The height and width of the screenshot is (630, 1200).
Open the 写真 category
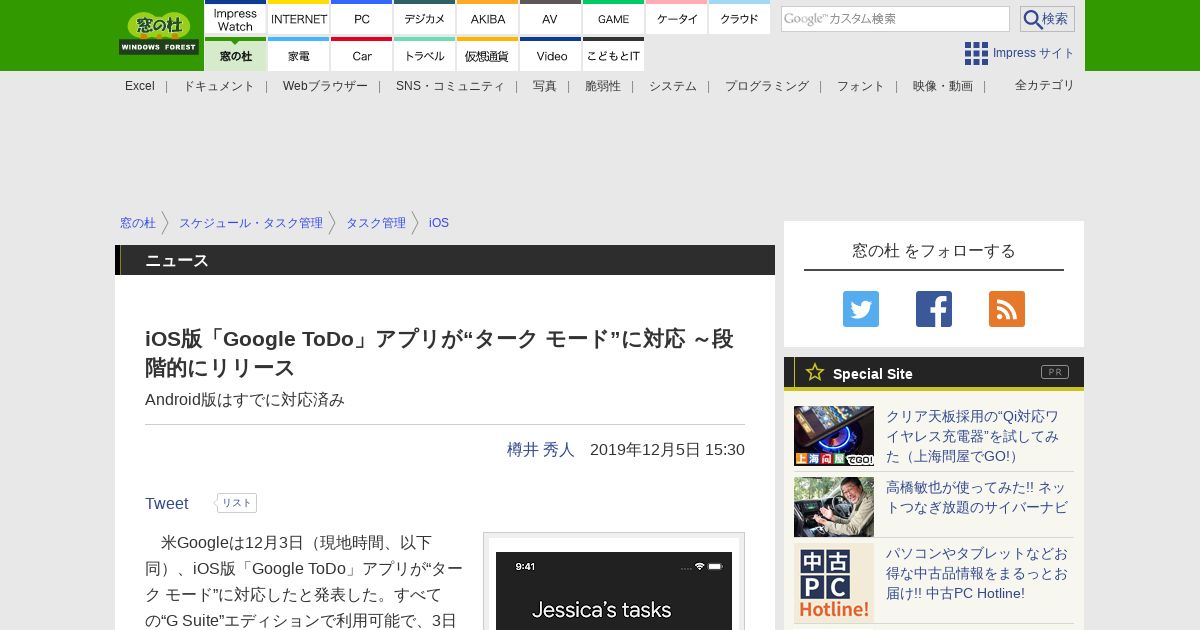[545, 86]
